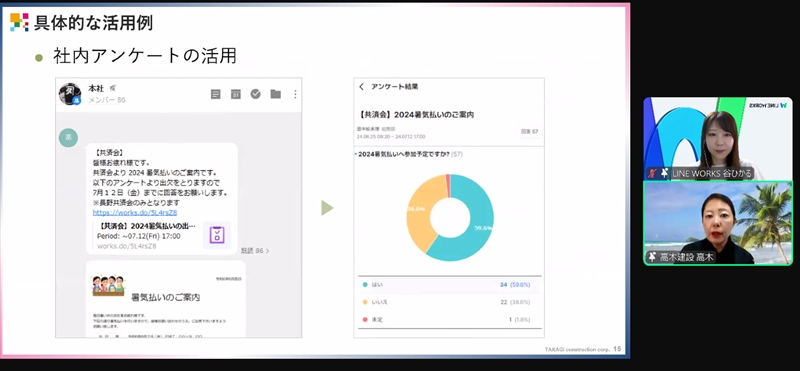Click the 本社 group avatar image
The image size is (800, 371).
(70, 94)
